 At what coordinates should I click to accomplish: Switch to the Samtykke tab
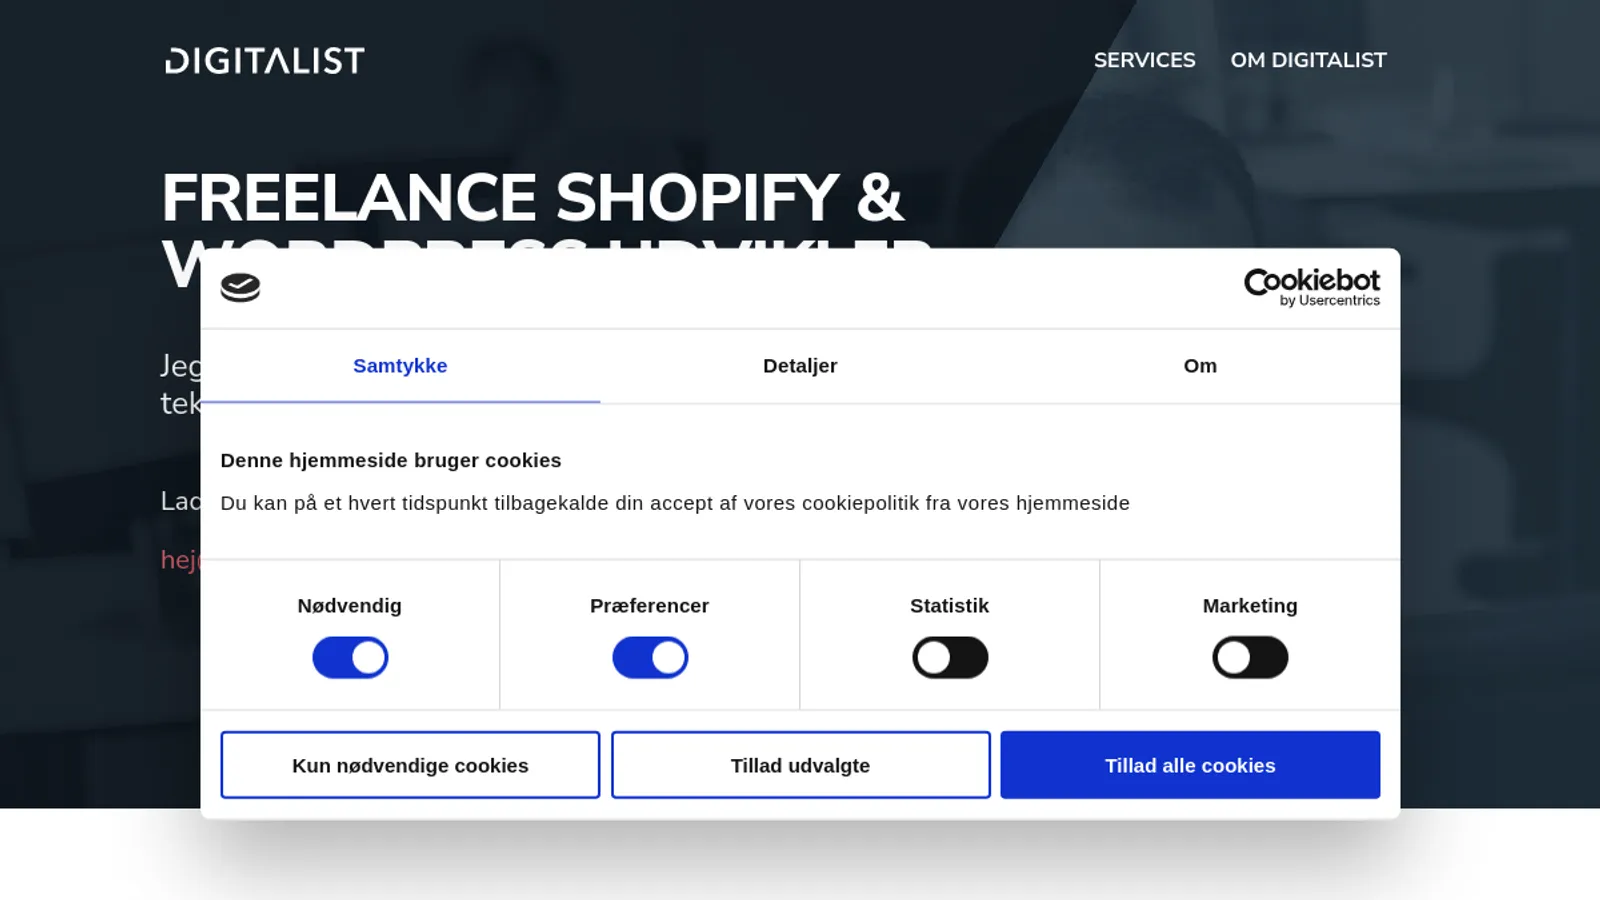[400, 366]
